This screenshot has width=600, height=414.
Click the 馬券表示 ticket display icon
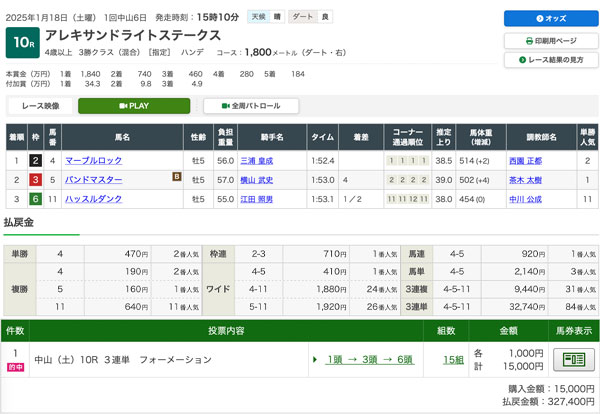point(573,360)
